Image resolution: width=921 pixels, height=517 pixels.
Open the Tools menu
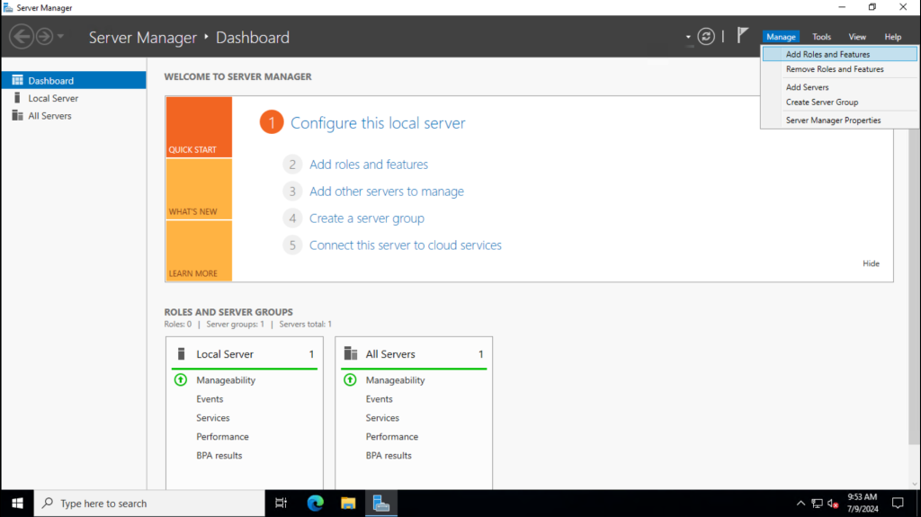click(821, 36)
